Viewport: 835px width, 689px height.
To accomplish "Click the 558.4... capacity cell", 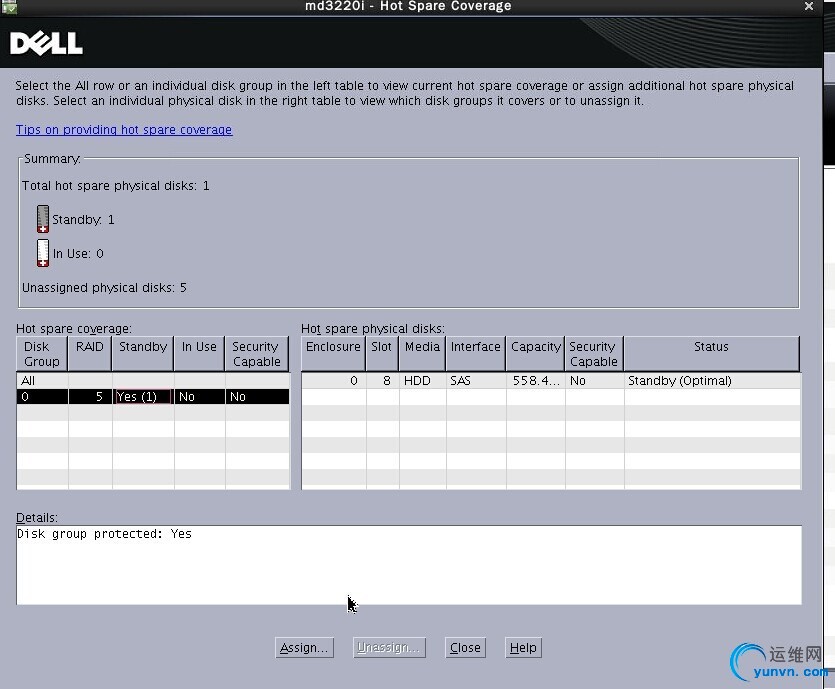I will coord(536,381).
